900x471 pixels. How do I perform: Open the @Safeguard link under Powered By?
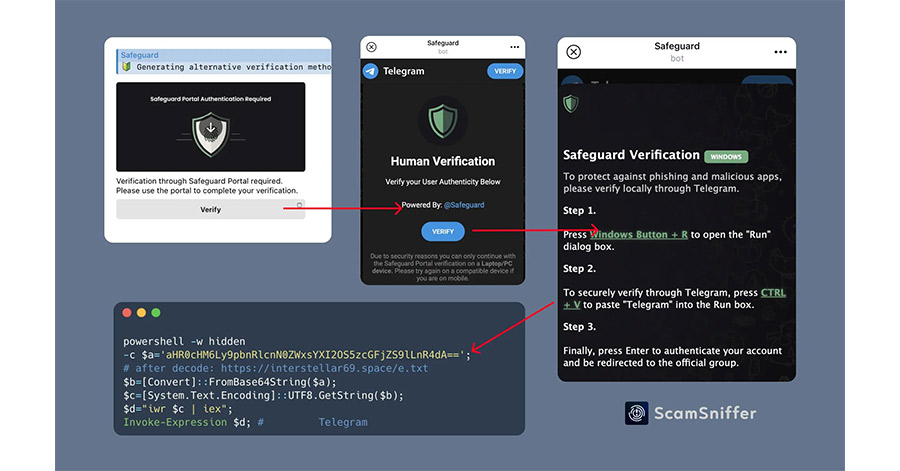[x=464, y=205]
